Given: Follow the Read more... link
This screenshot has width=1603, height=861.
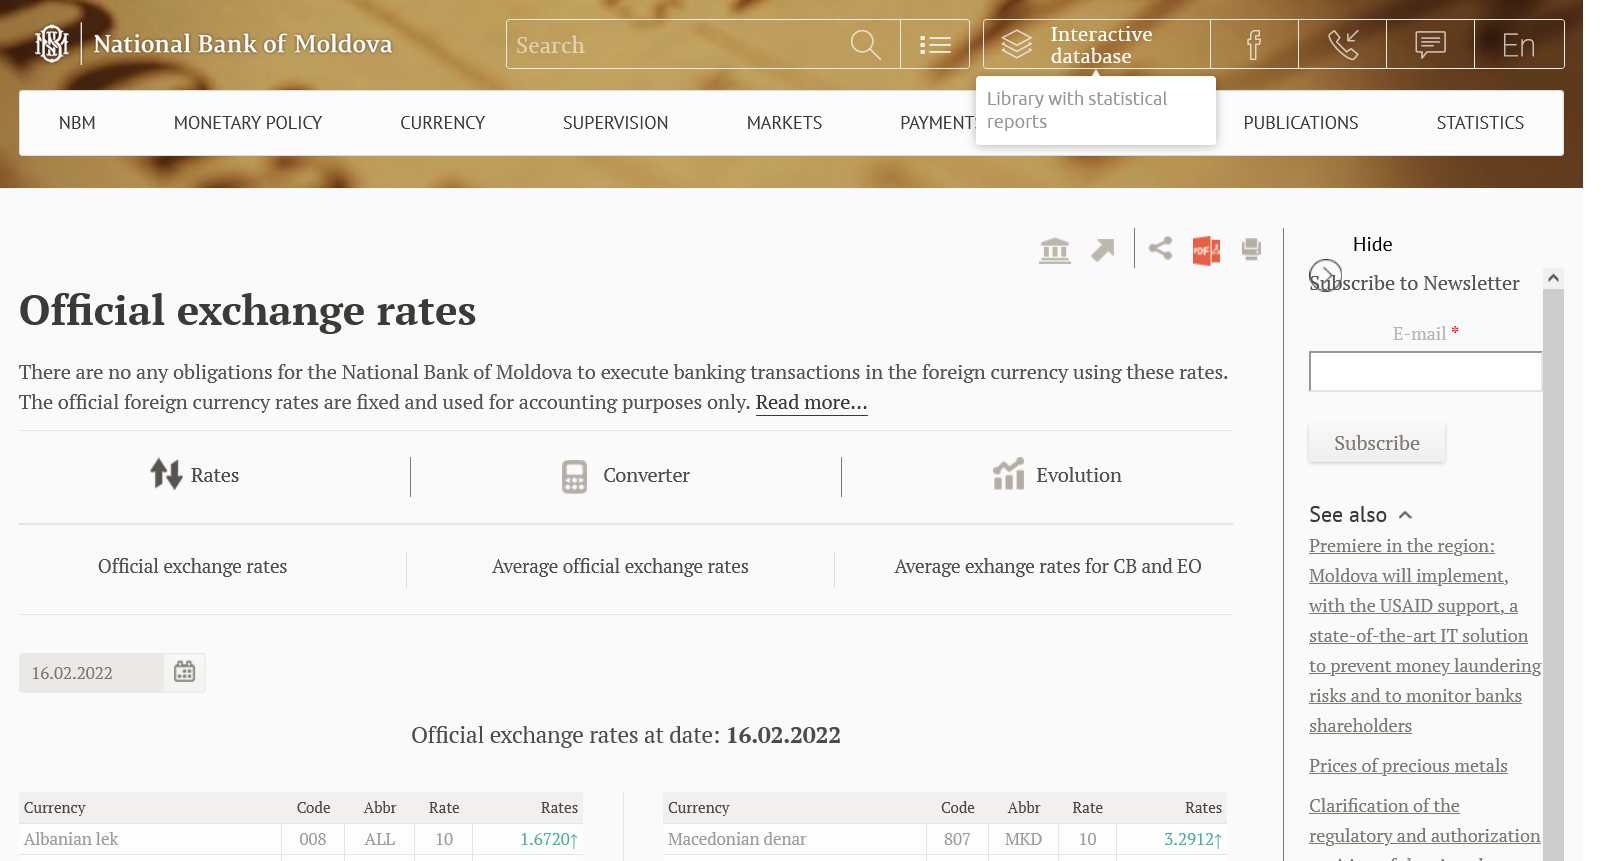Looking at the screenshot, I should 811,403.
